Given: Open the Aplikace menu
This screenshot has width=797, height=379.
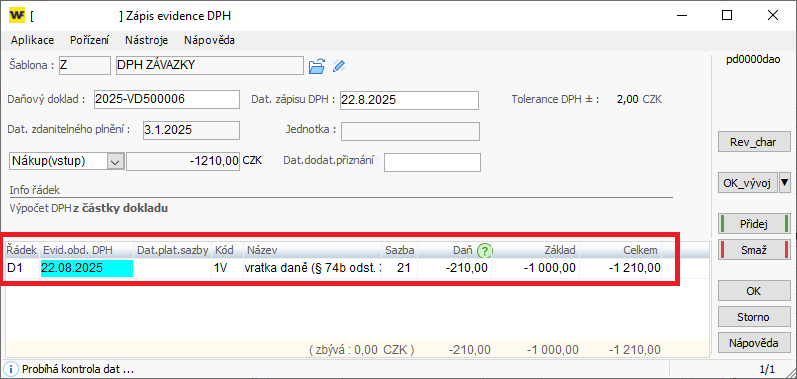Looking at the screenshot, I should click(33, 40).
